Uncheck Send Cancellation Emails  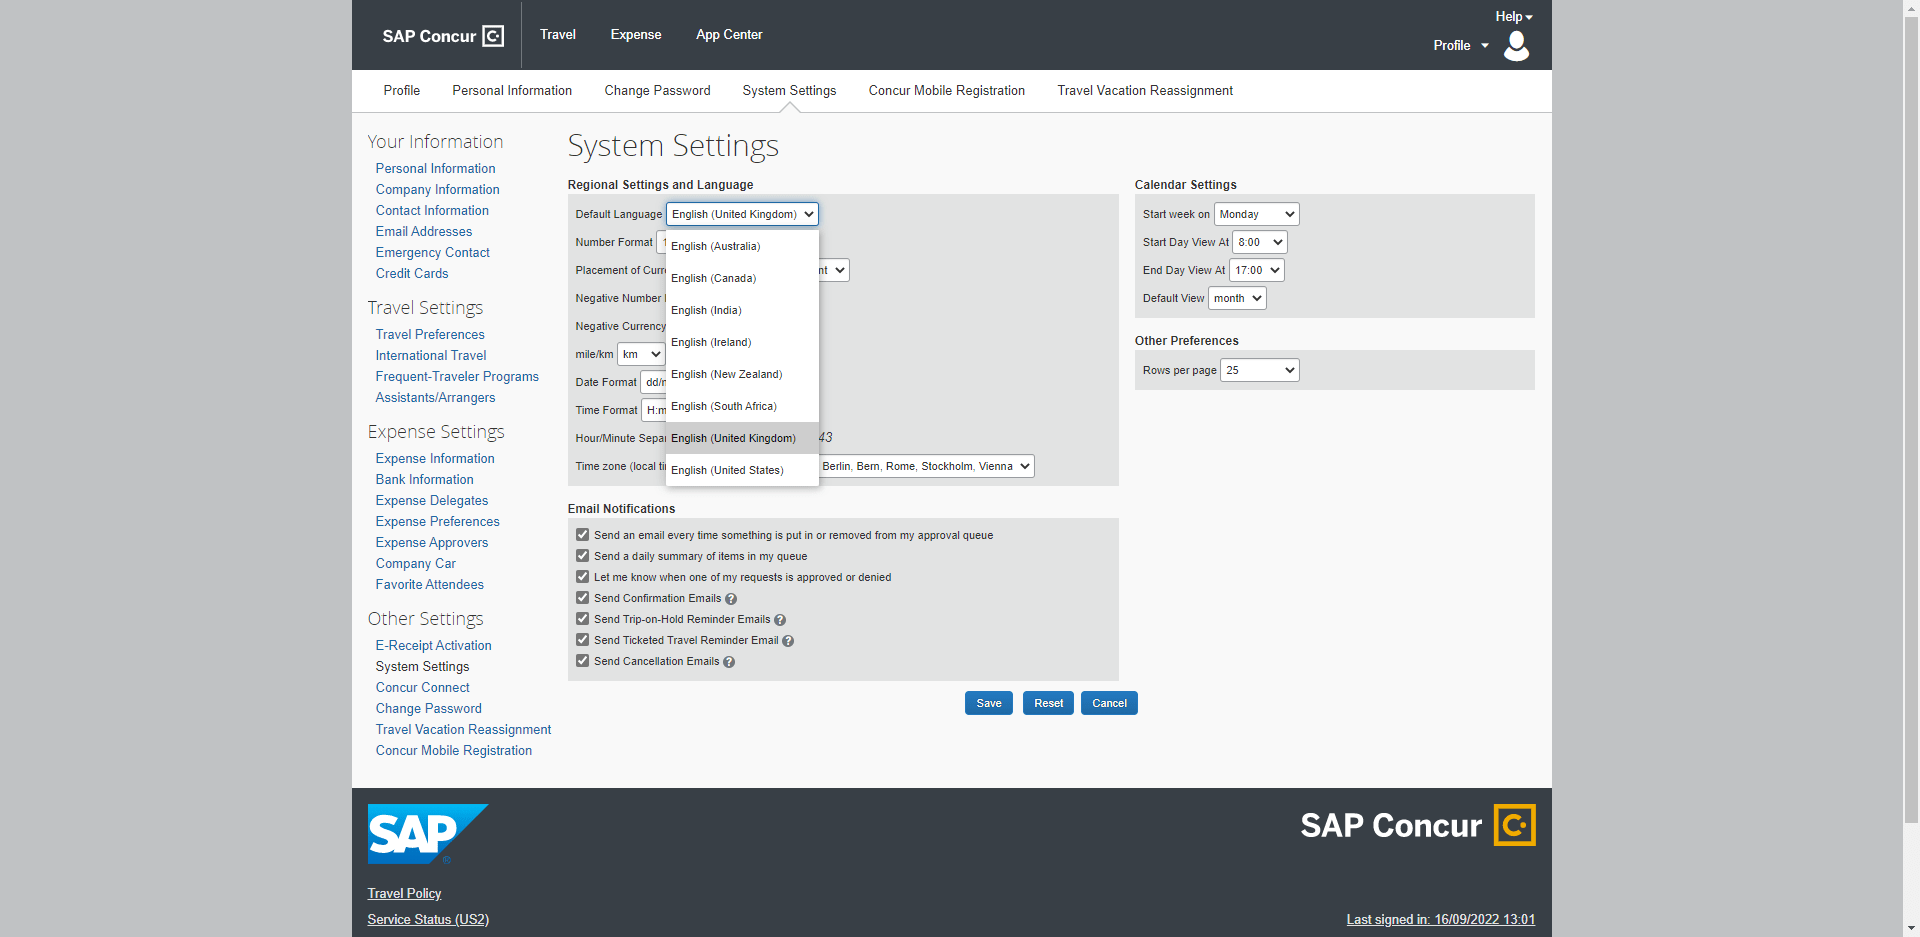[583, 661]
